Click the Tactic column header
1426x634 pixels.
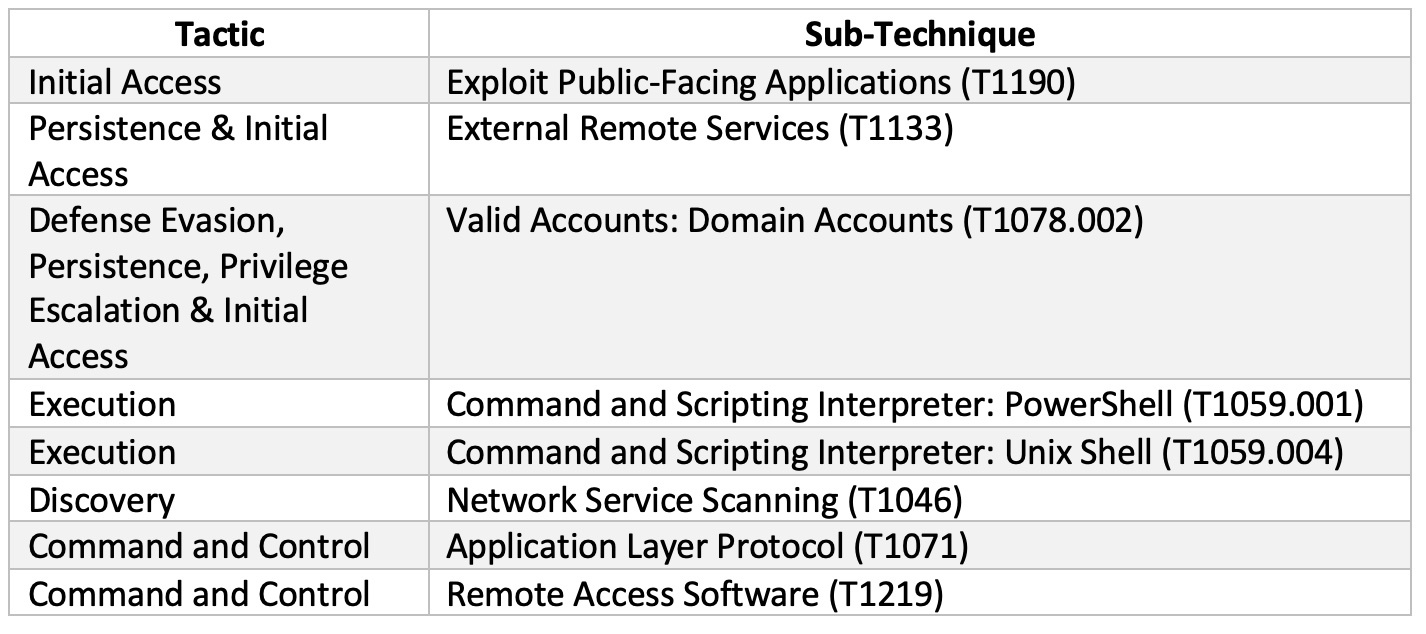(219, 35)
